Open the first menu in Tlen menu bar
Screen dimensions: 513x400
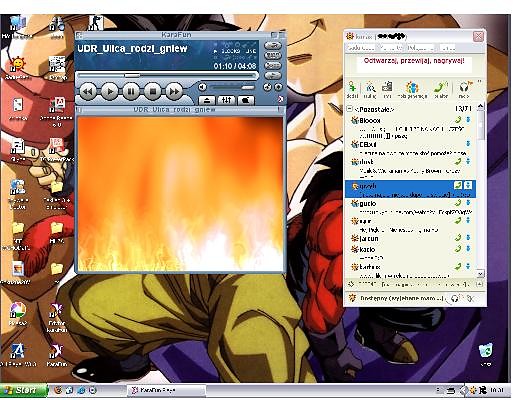361,48
